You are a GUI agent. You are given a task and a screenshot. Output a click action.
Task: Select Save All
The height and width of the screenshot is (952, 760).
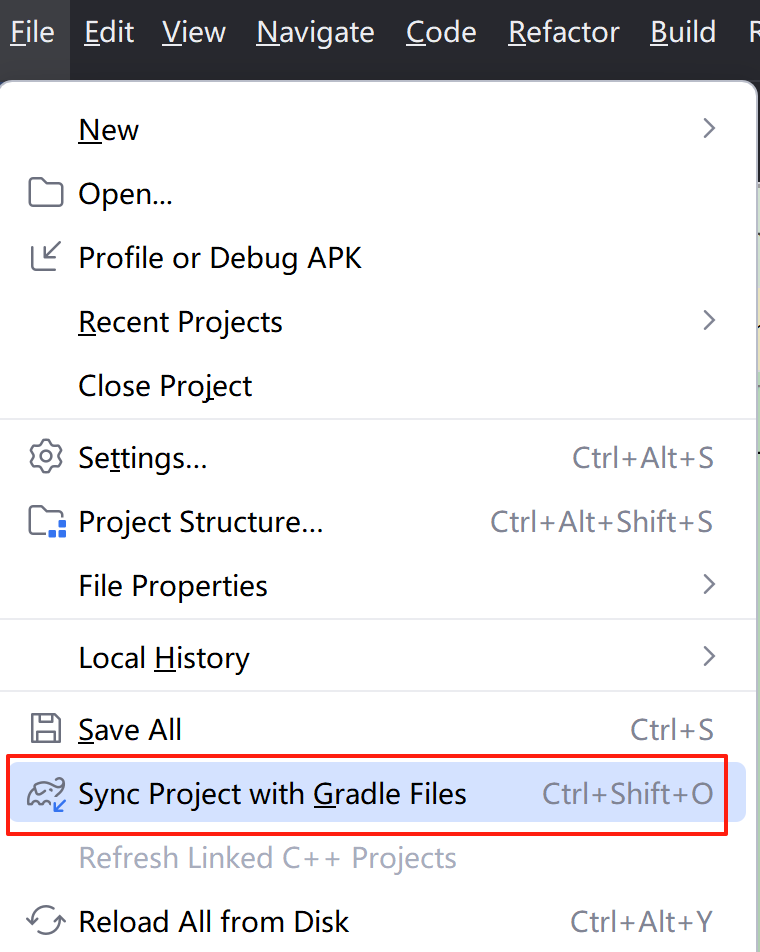[130, 729]
